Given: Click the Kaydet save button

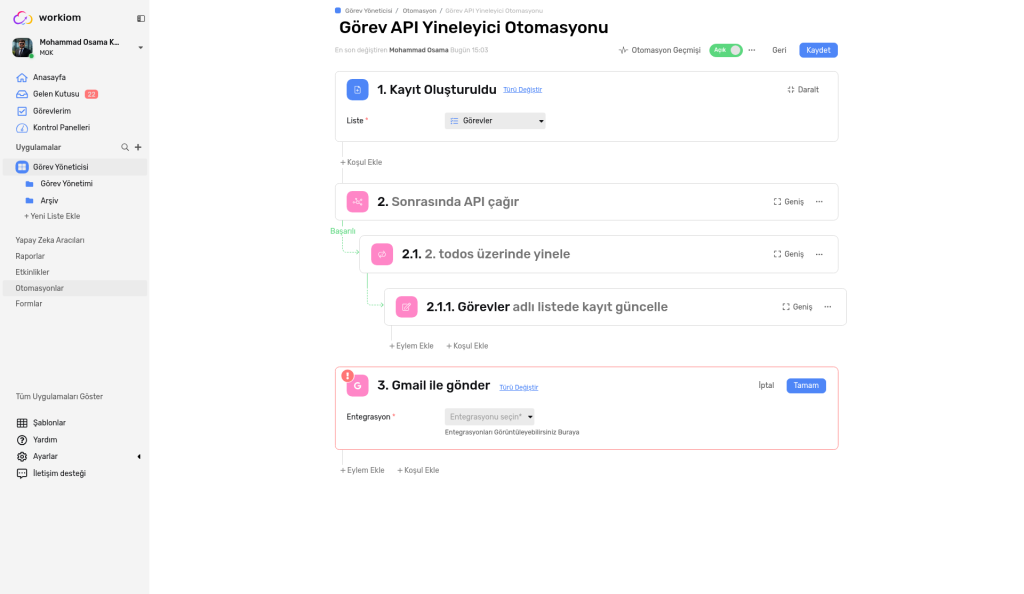Looking at the screenshot, I should pos(818,50).
